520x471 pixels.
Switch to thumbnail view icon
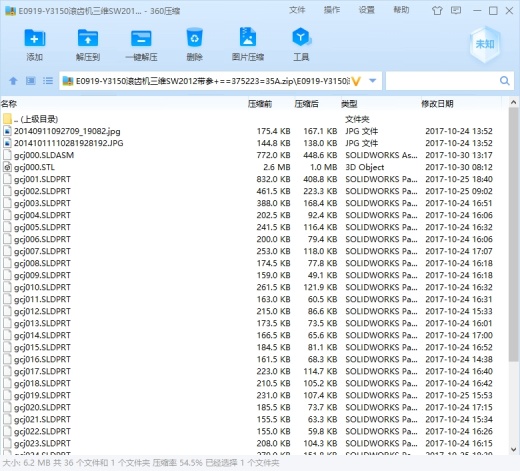(31, 81)
